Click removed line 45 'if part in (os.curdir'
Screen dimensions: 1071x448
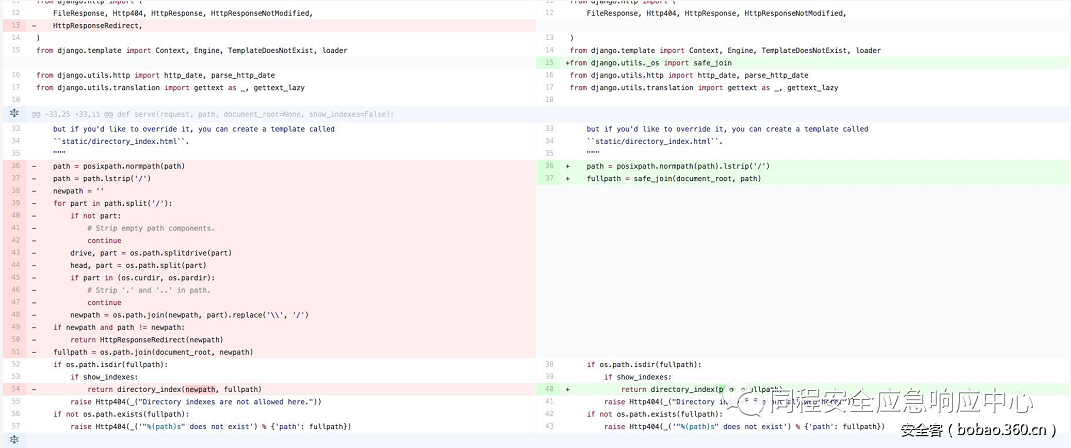[x=142, y=278]
